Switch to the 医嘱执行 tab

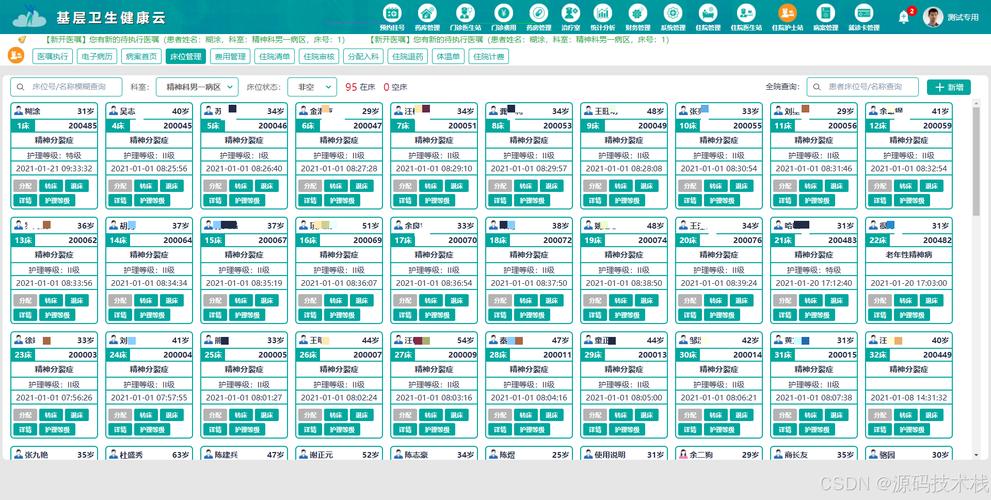coord(54,57)
